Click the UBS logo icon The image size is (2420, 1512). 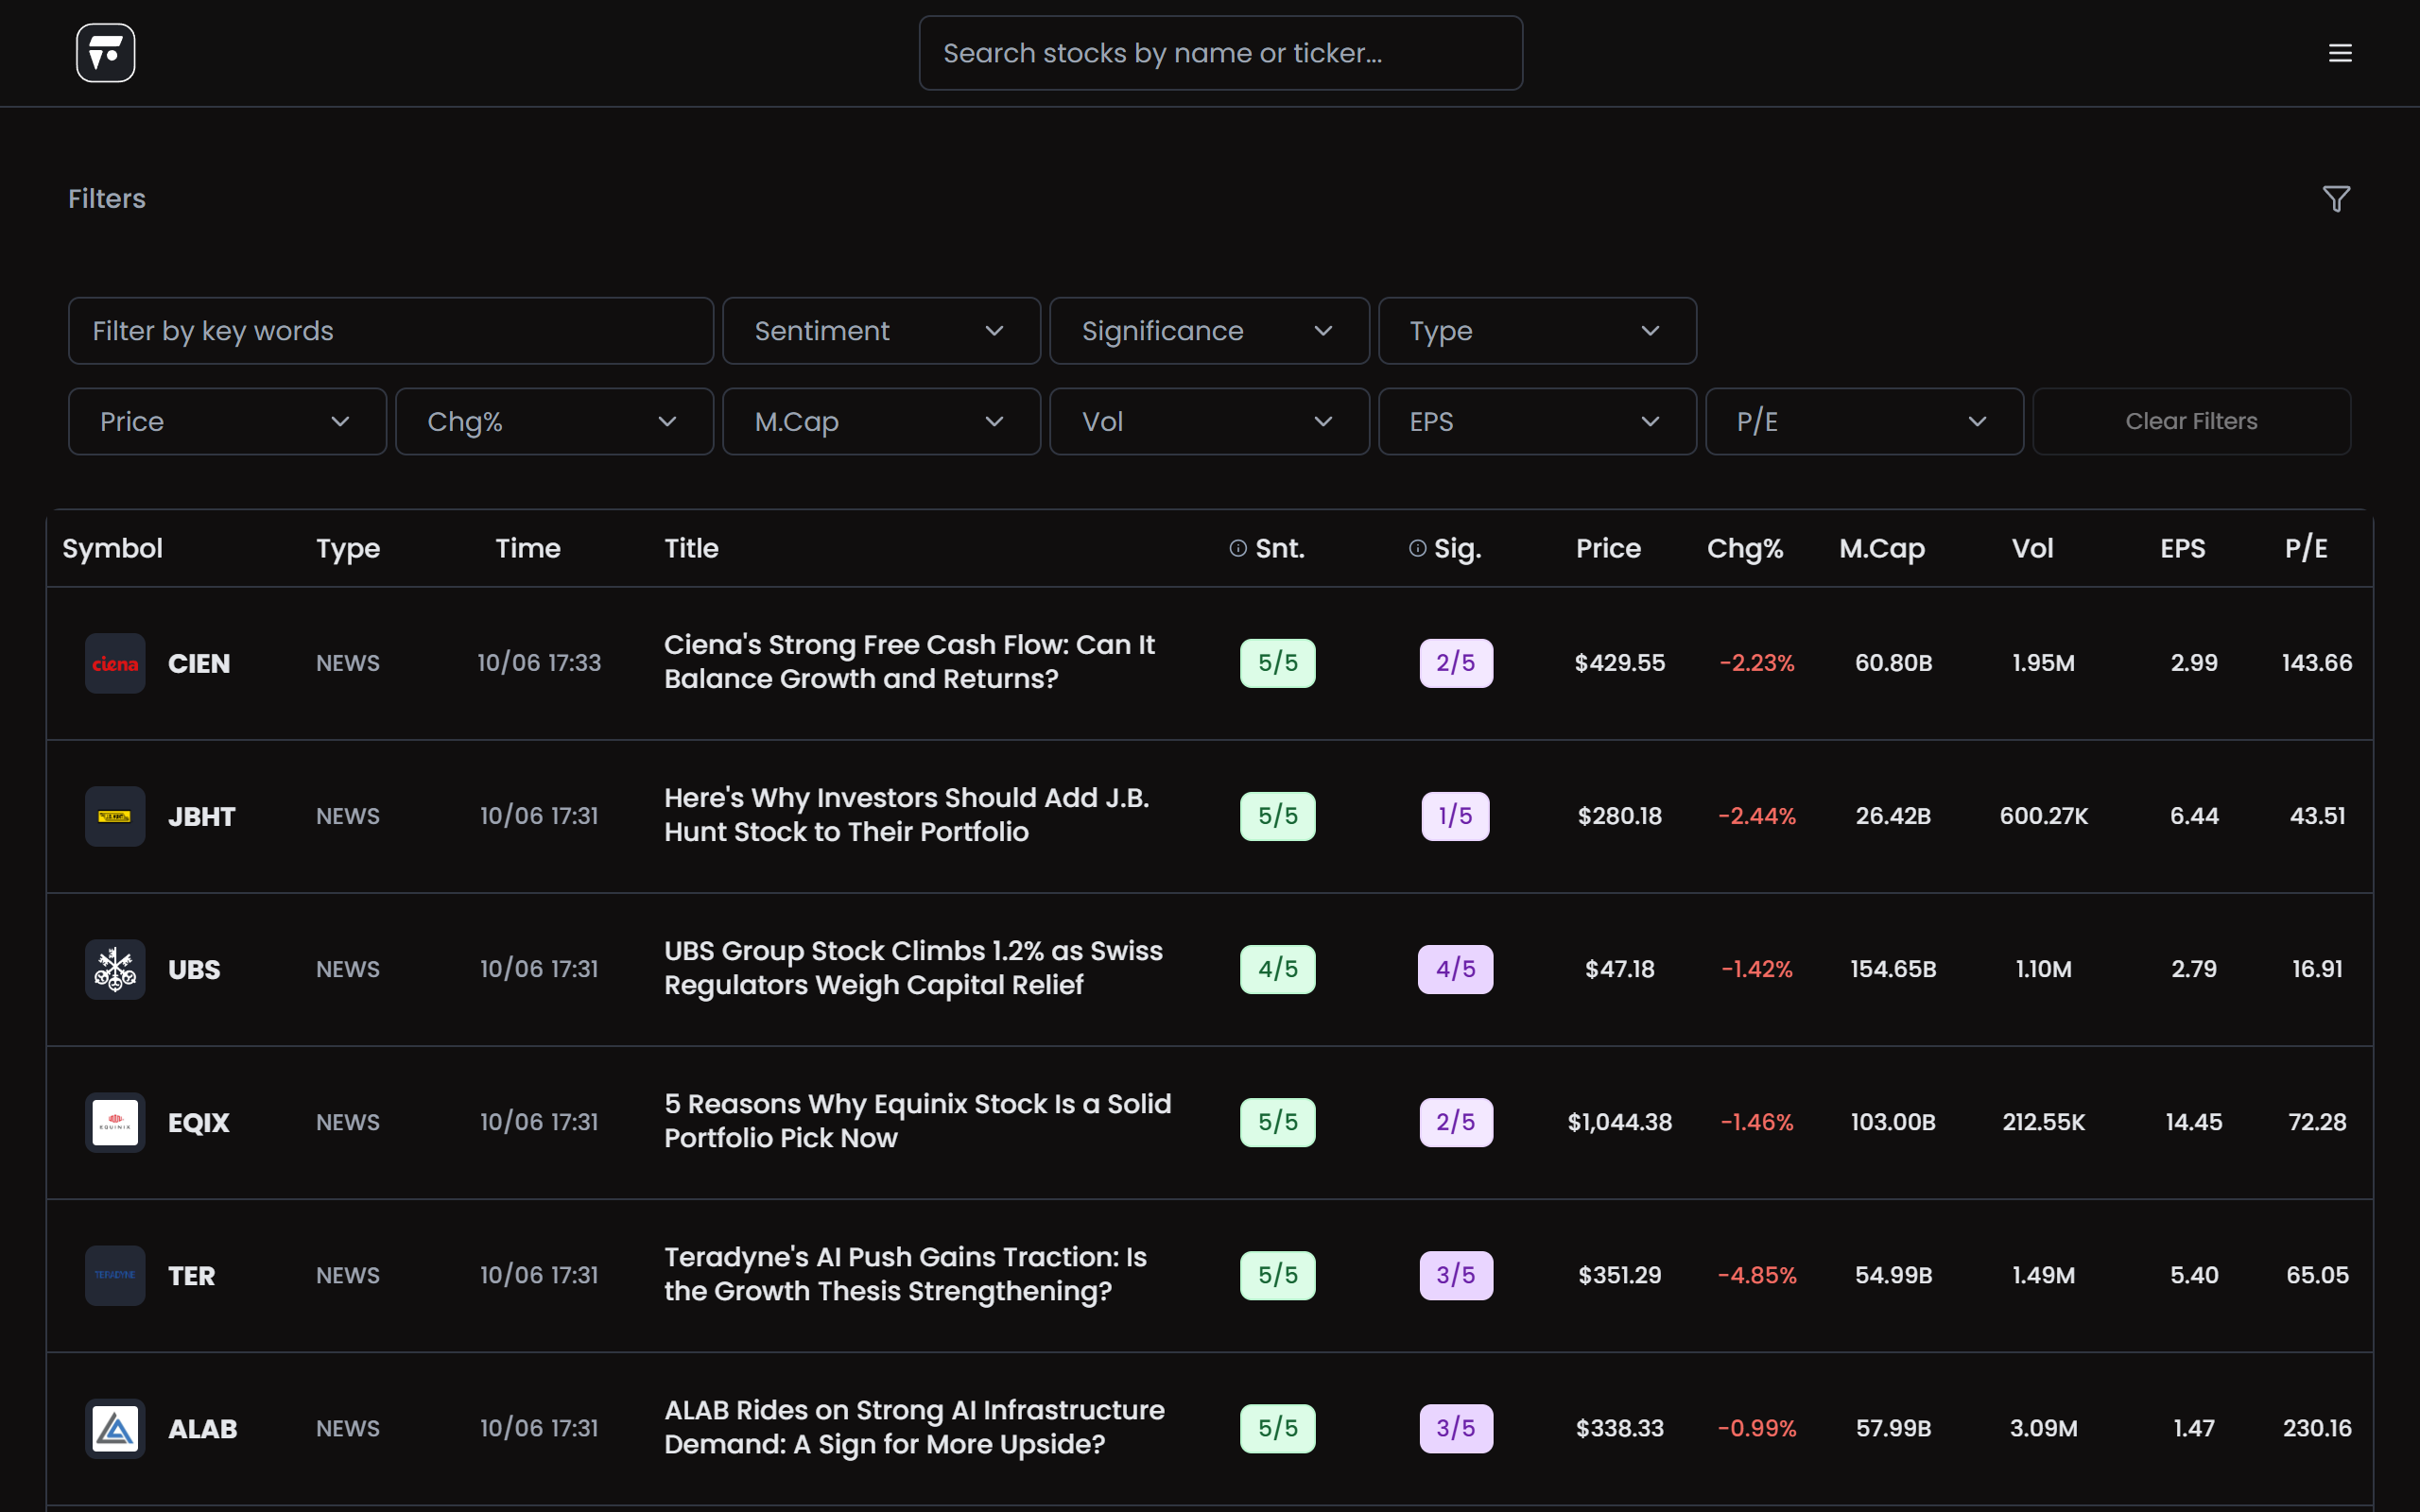pos(115,969)
